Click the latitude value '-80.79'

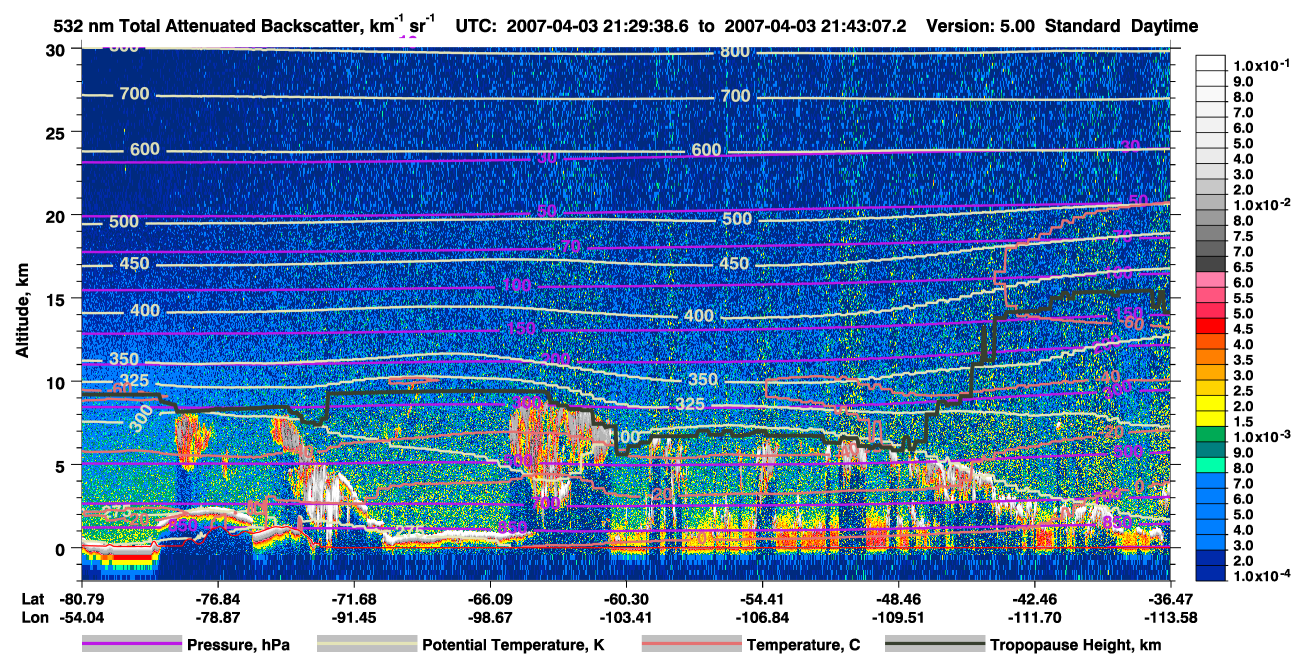pos(81,600)
